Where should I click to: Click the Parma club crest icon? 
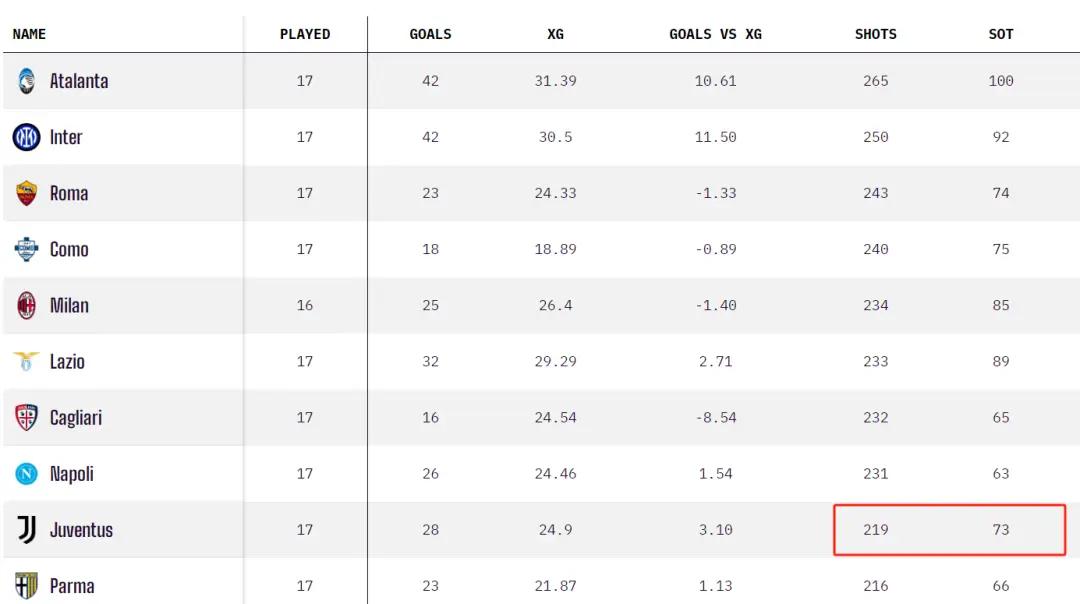tap(26, 586)
